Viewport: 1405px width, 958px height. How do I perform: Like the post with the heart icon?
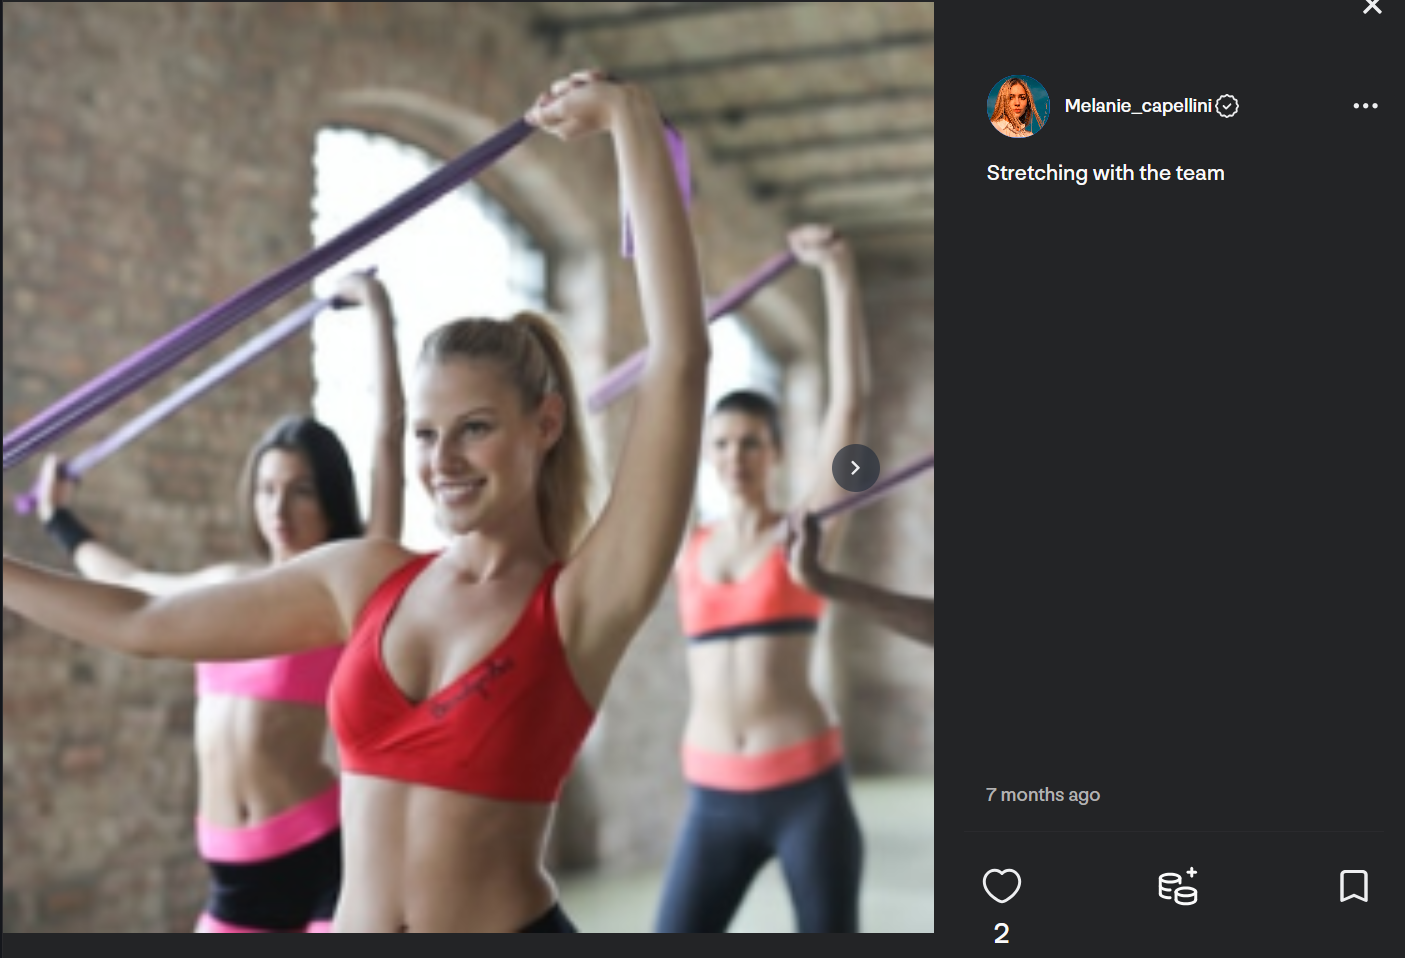[x=1001, y=886]
